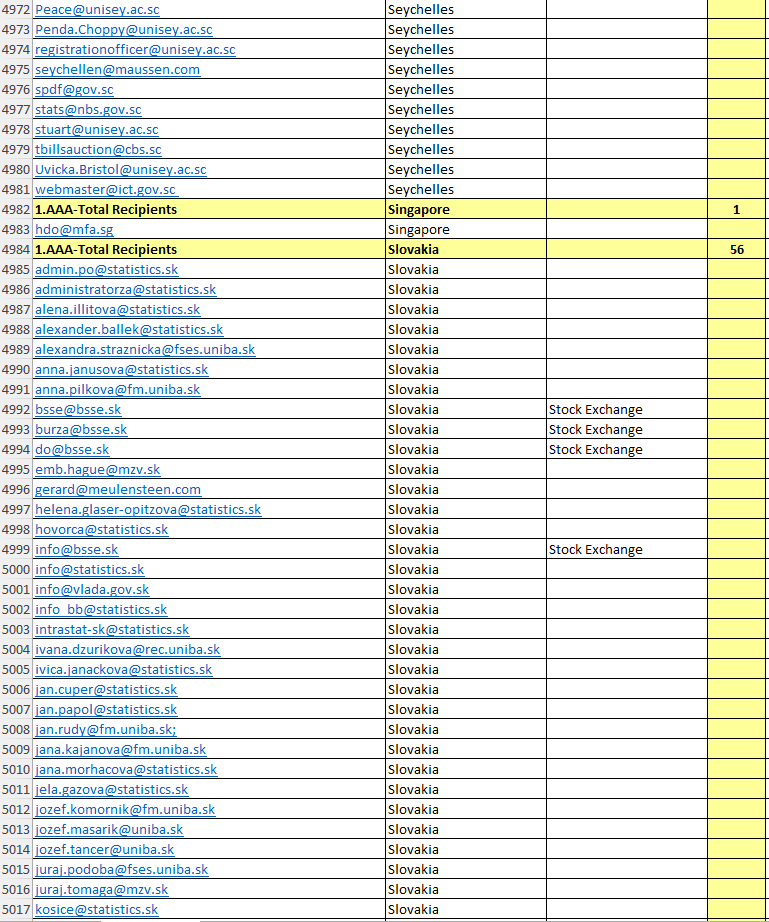Select row header 4984
Image resolution: width=769 pixels, height=922 pixels.
[16, 249]
